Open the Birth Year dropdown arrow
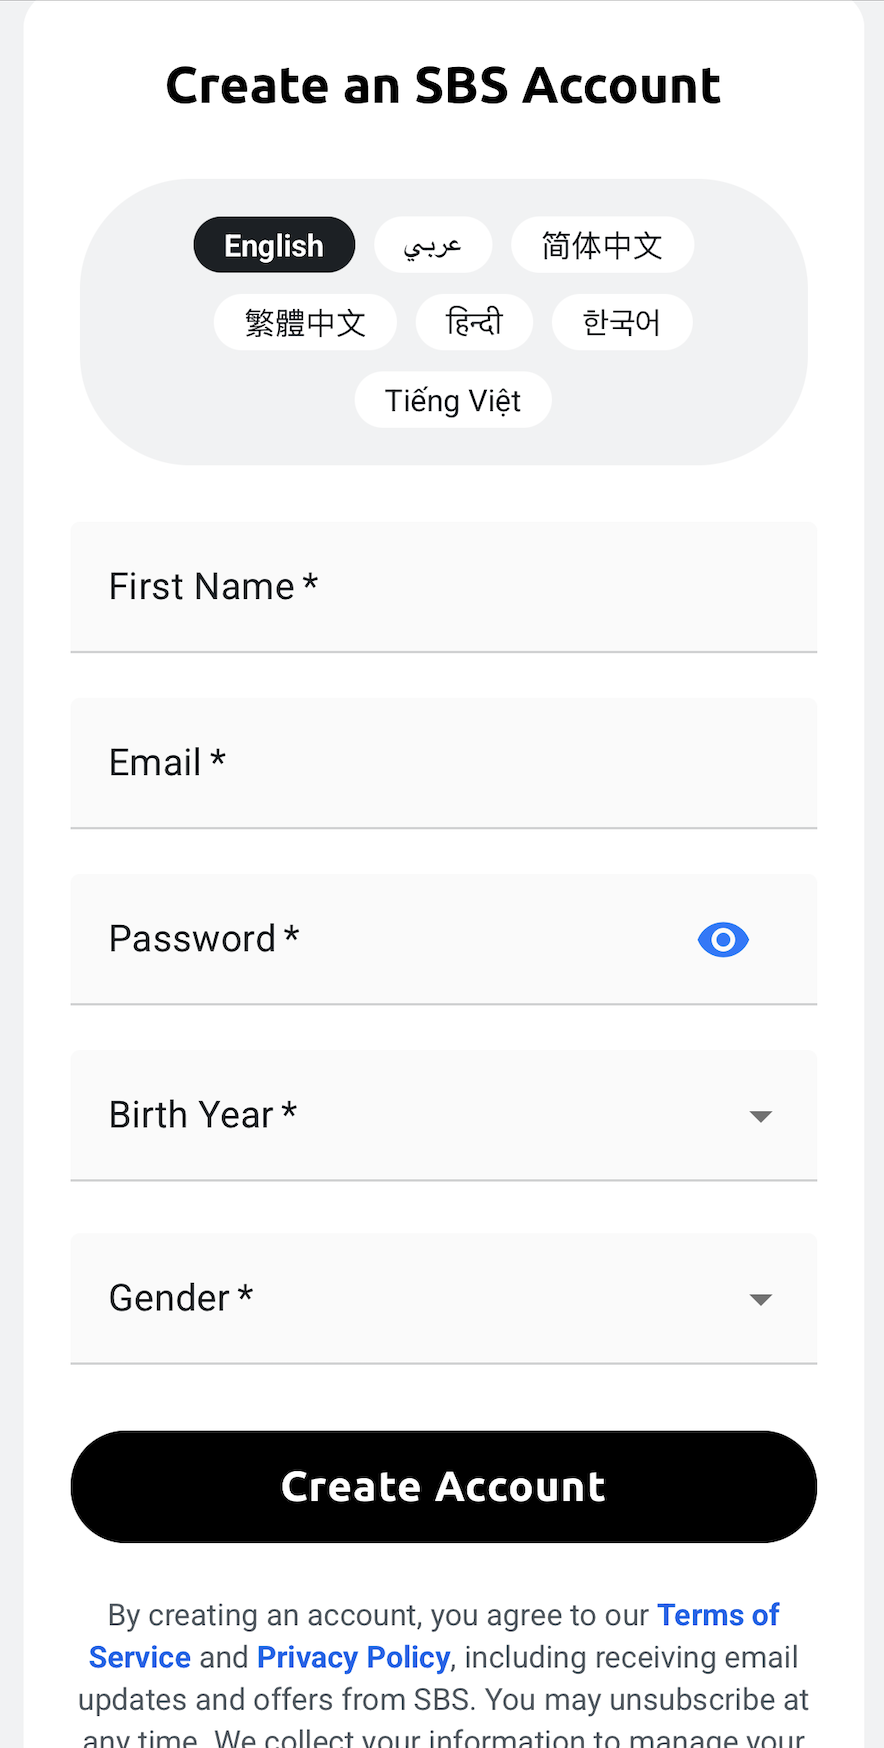884x1748 pixels. tap(761, 1116)
